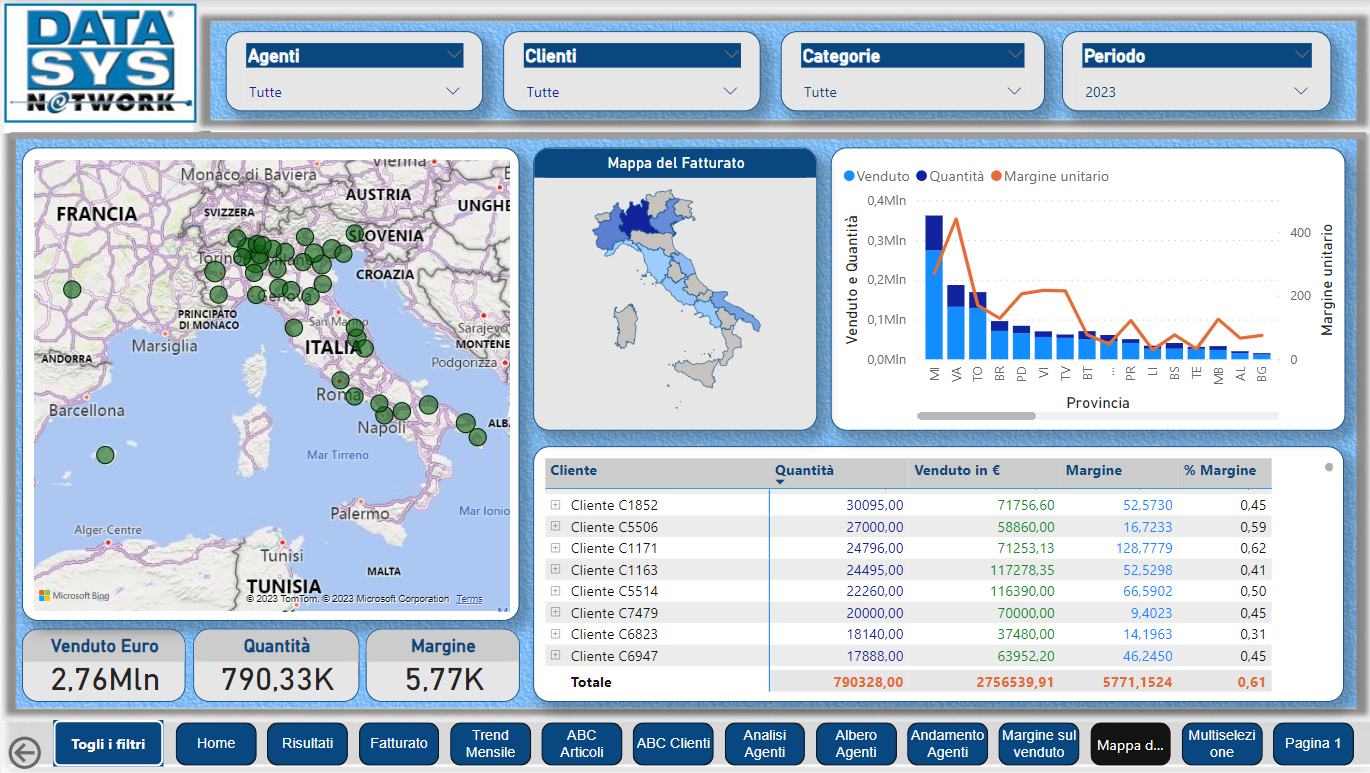
Task: Click the Terms link on the map
Action: [x=469, y=599]
